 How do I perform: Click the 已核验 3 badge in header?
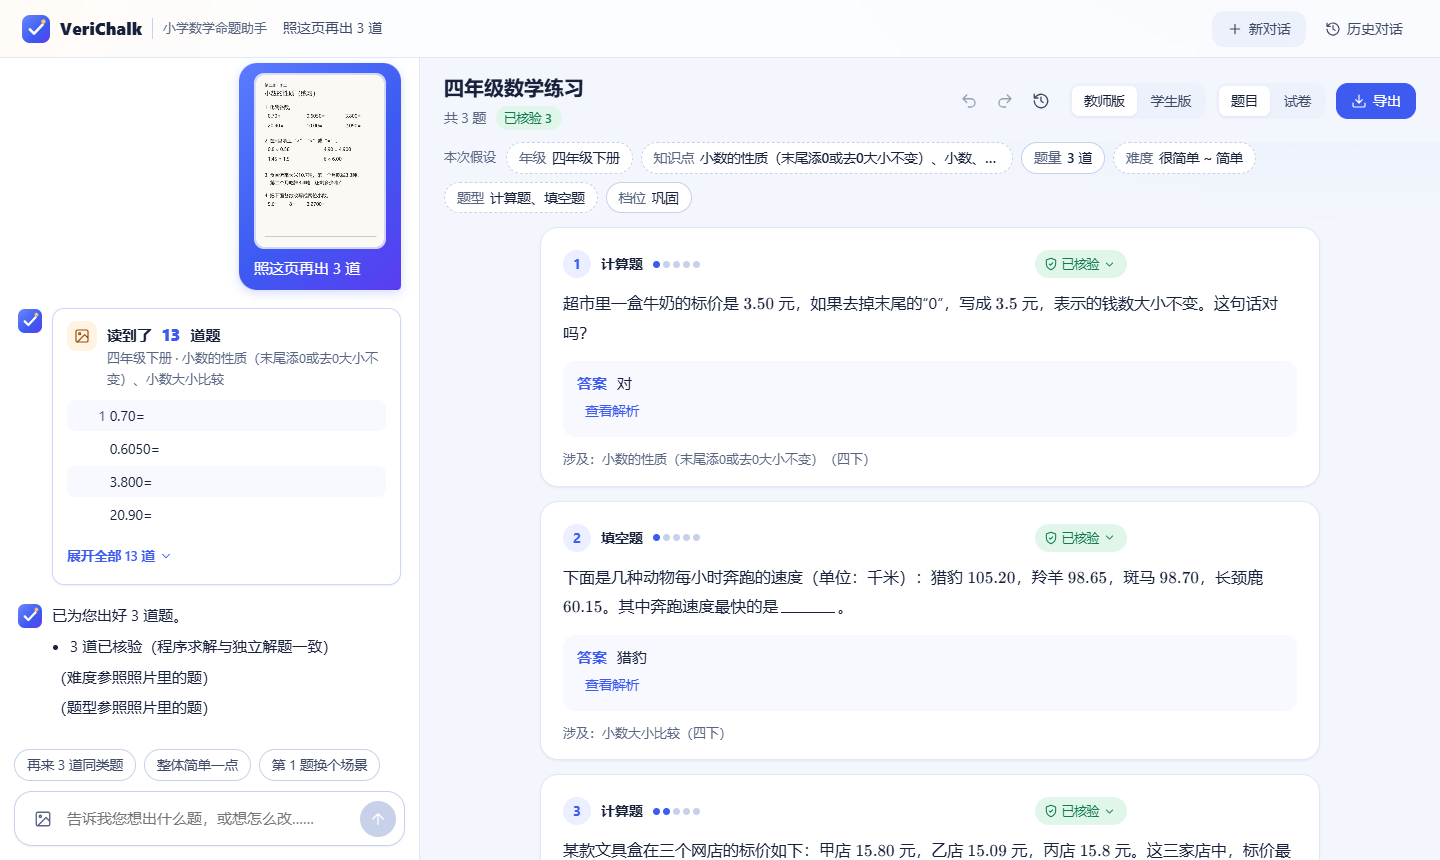click(x=528, y=118)
